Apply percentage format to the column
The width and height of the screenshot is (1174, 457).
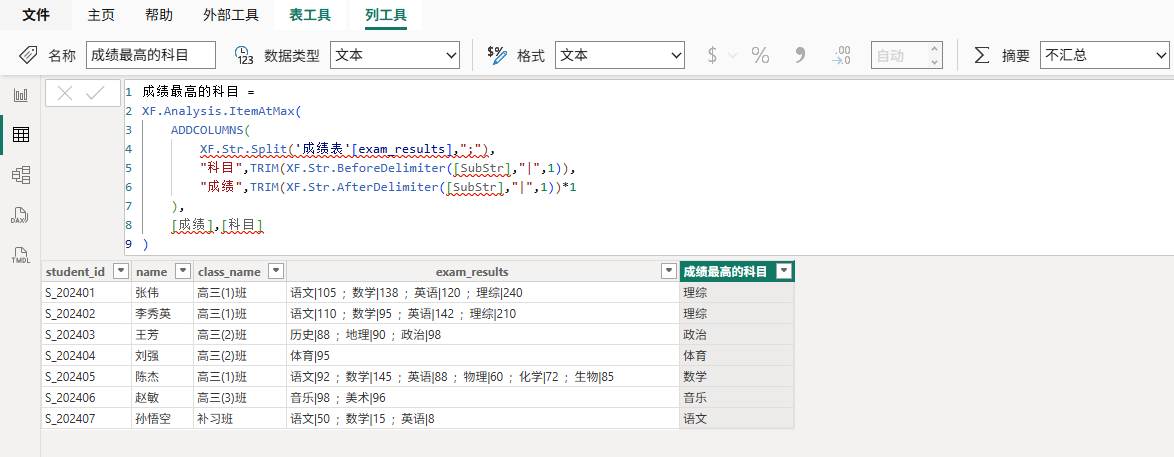[760, 55]
